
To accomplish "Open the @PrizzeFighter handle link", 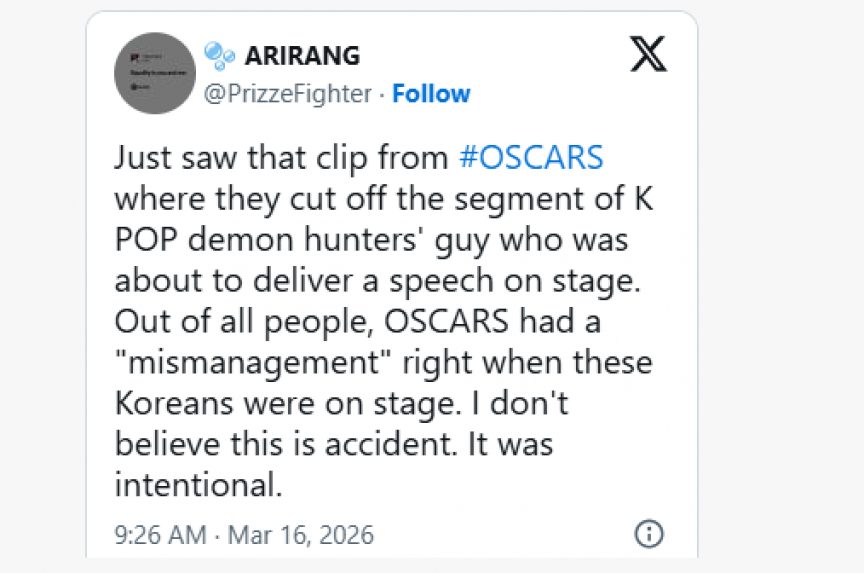I will [x=287, y=94].
